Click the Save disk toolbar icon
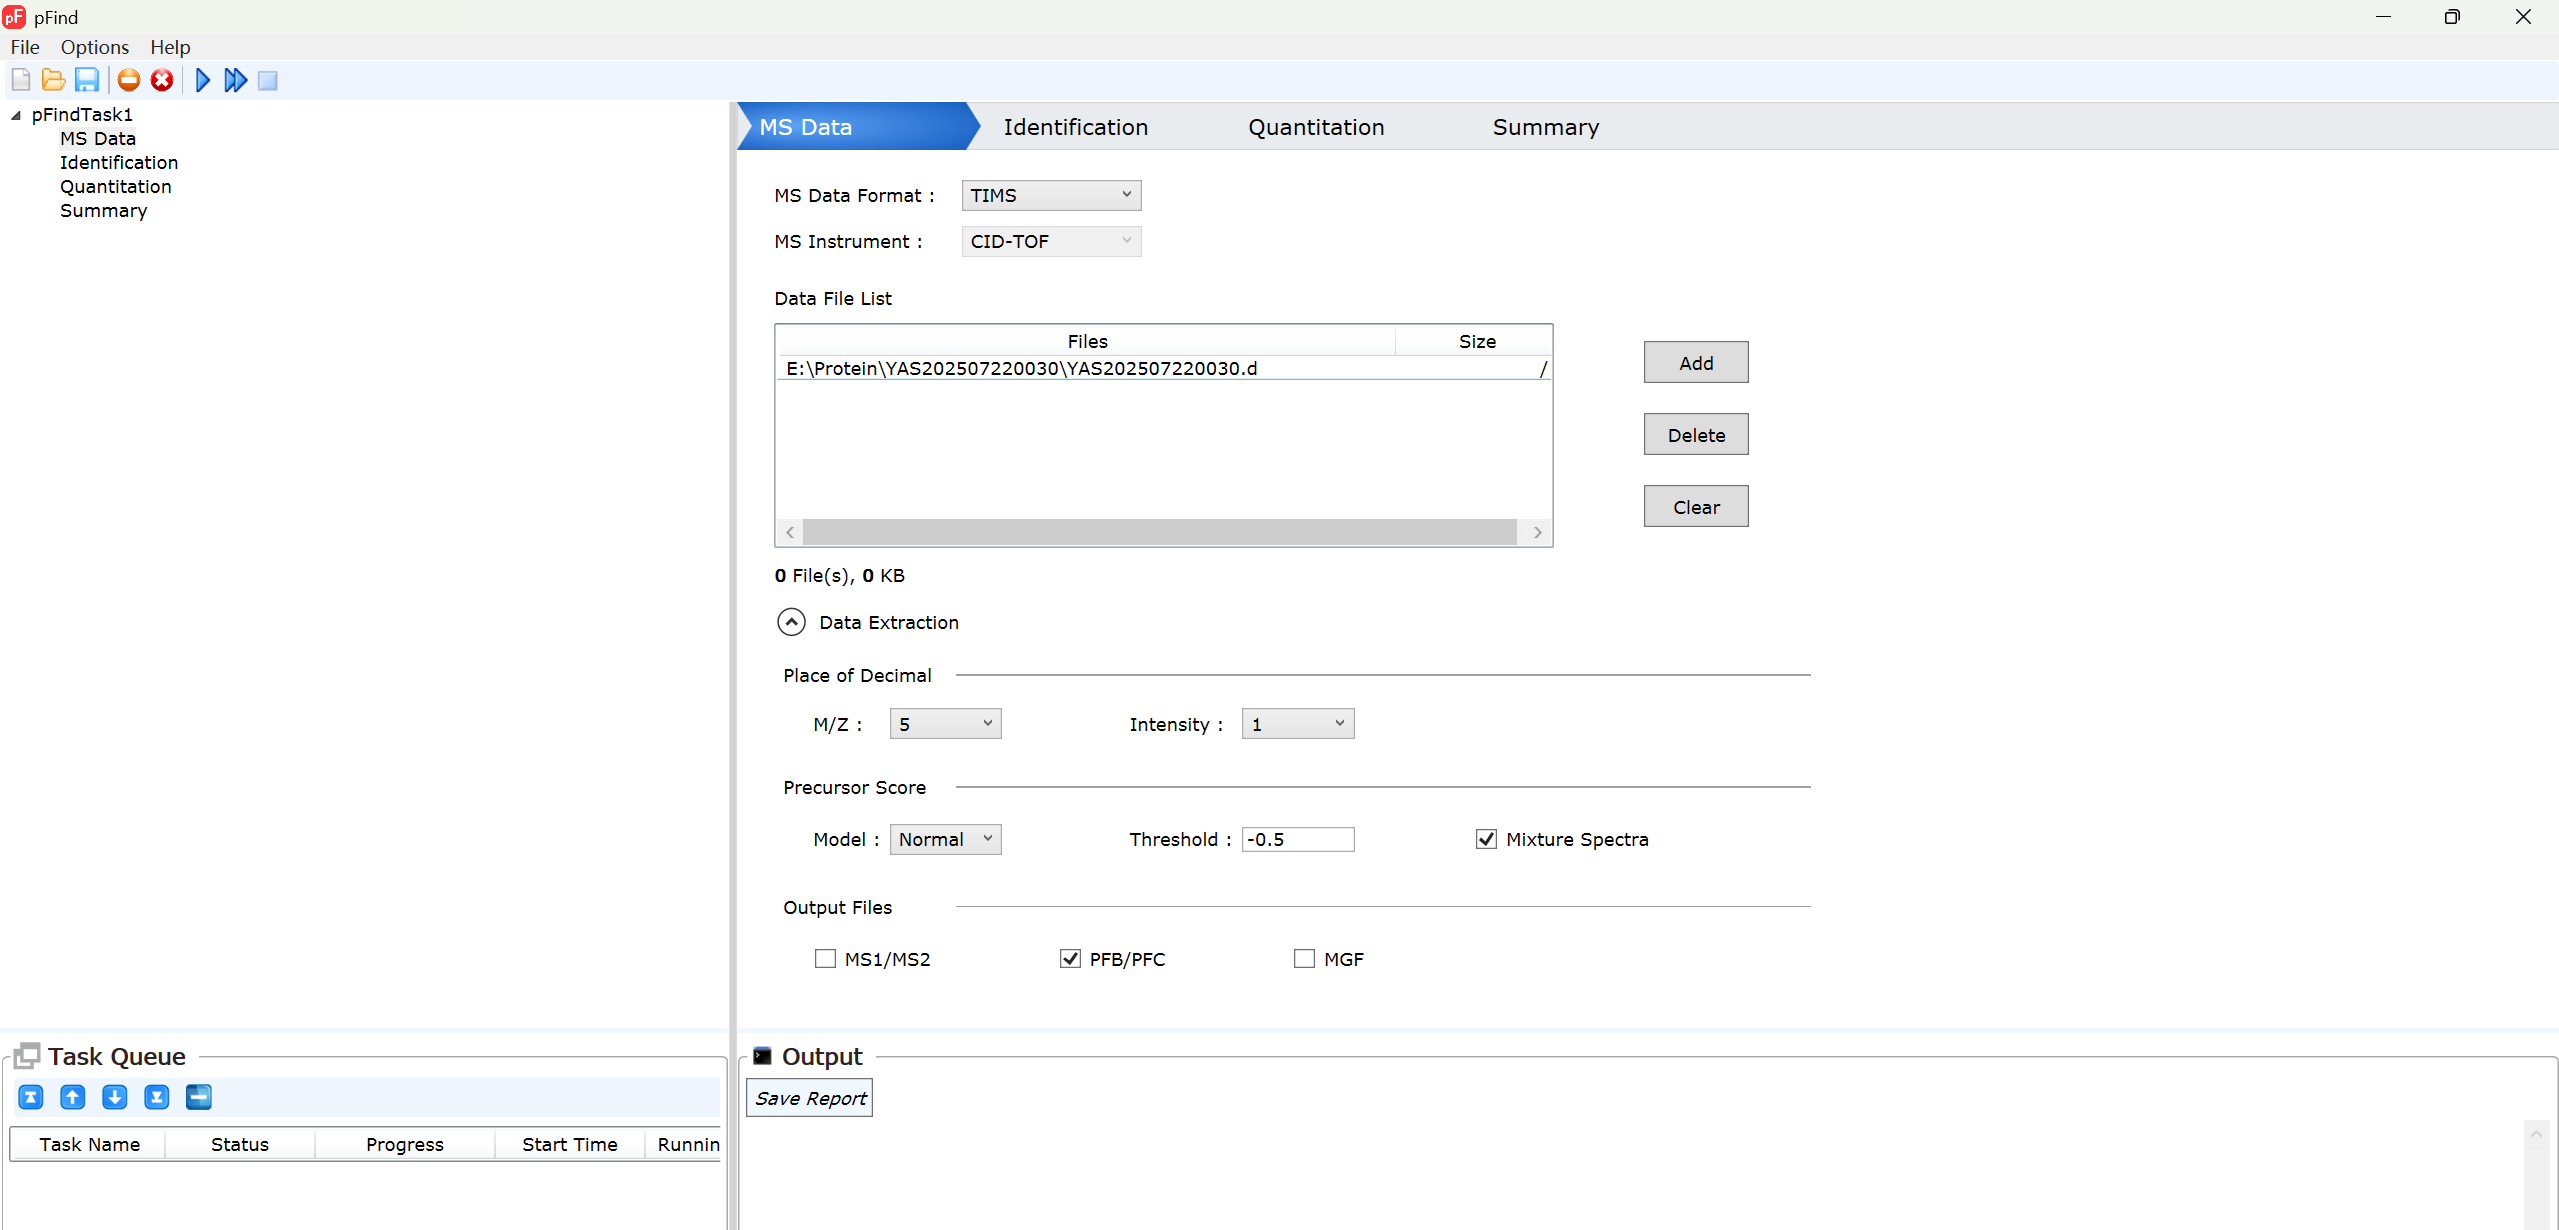The image size is (2559, 1230). click(x=87, y=80)
